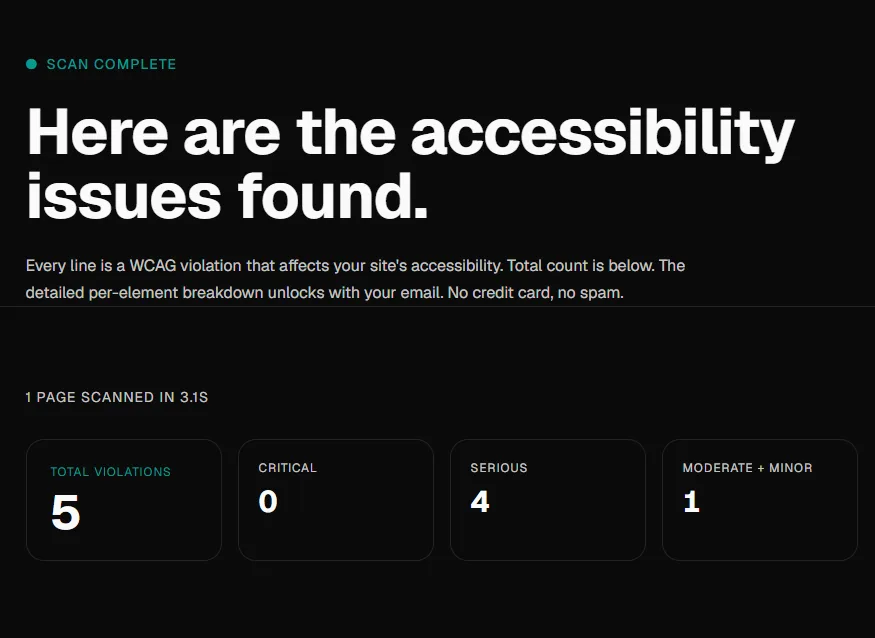Click the CRITICAL label

tap(287, 468)
